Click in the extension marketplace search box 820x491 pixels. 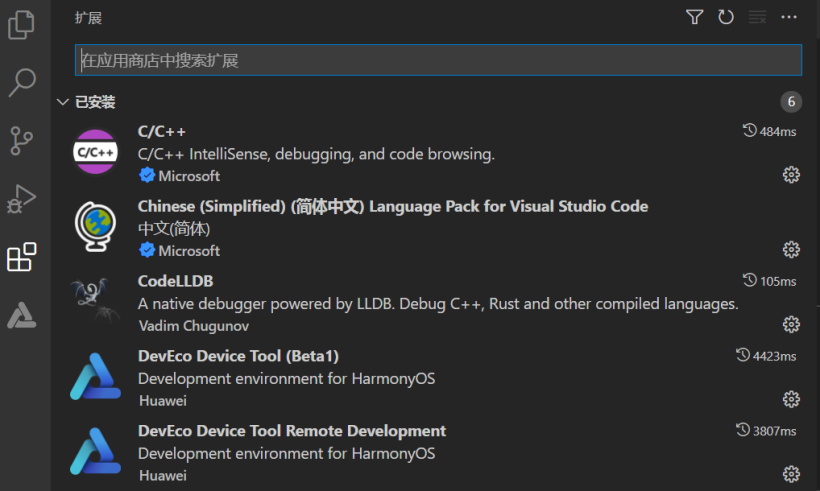pyautogui.click(x=438, y=60)
